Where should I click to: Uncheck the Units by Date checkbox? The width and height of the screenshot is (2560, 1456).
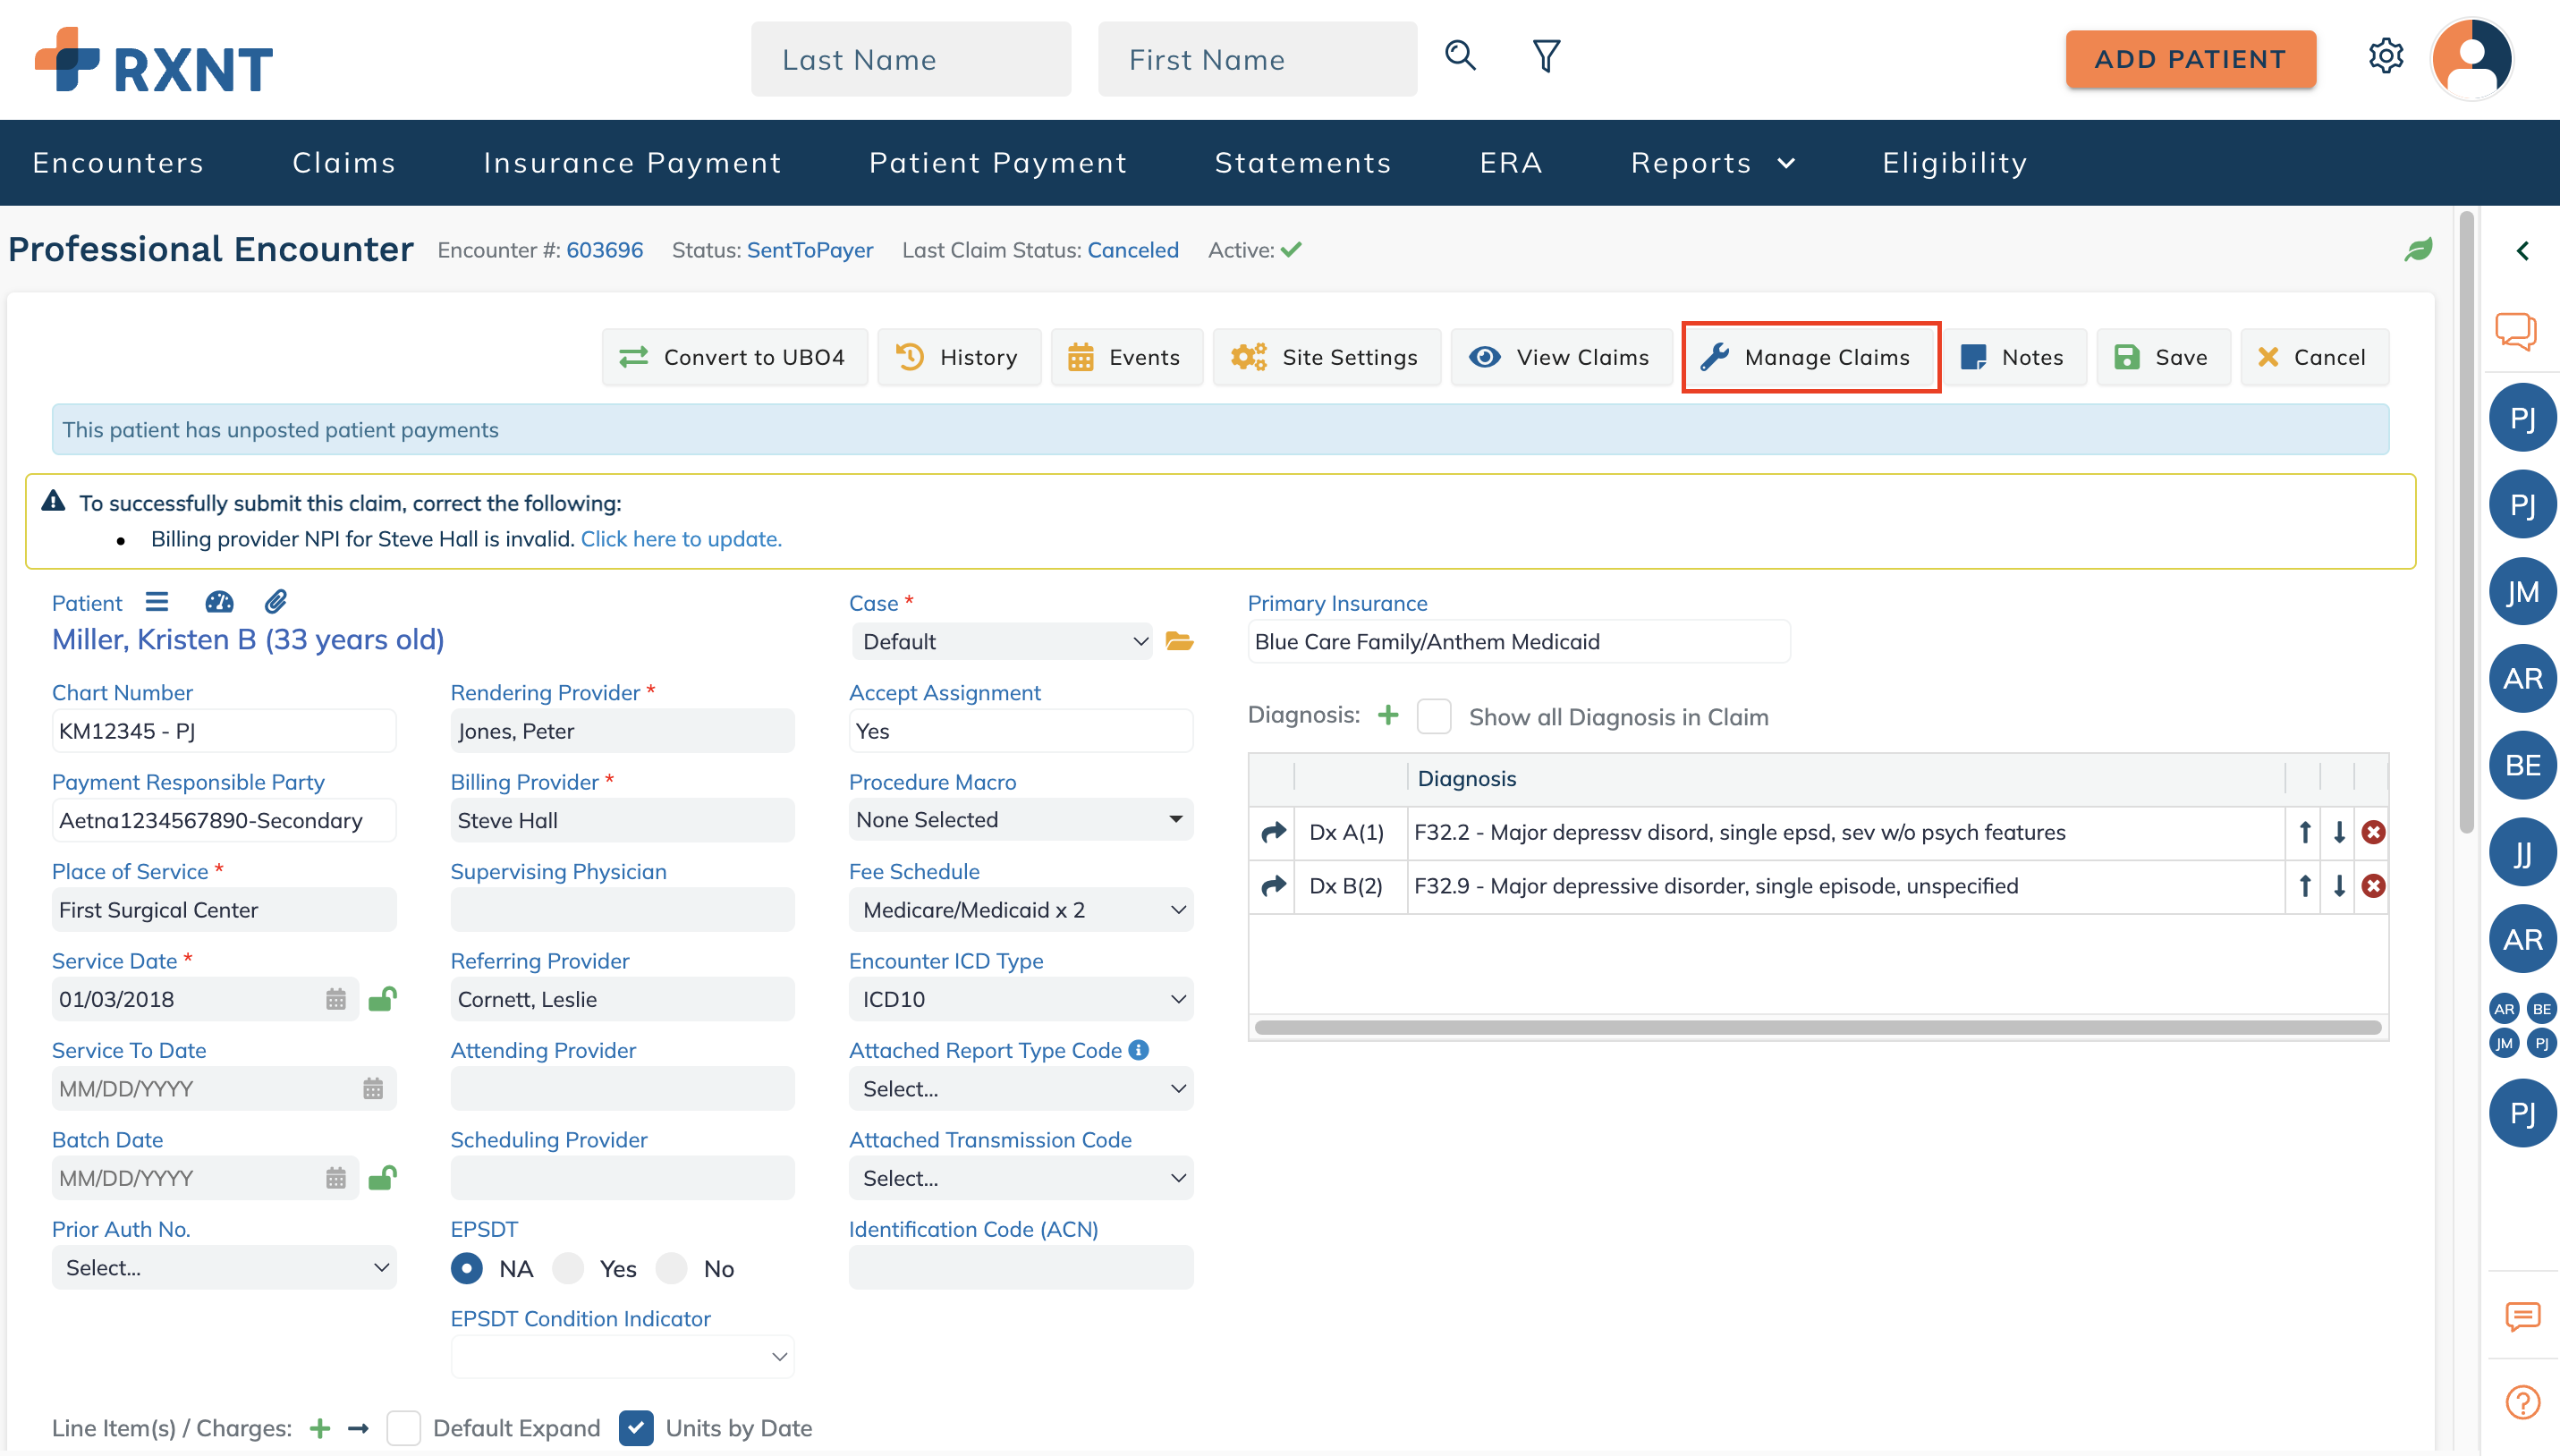636,1428
